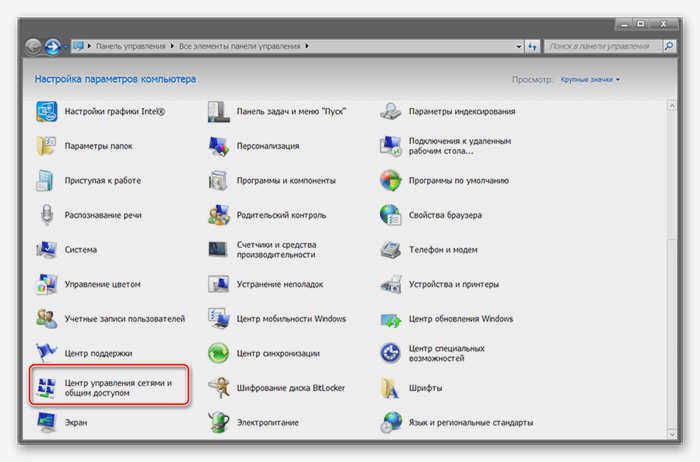700x462 pixels.
Task: Expand the arrow after 'Все элементы панели управления'
Action: pyautogui.click(x=307, y=46)
